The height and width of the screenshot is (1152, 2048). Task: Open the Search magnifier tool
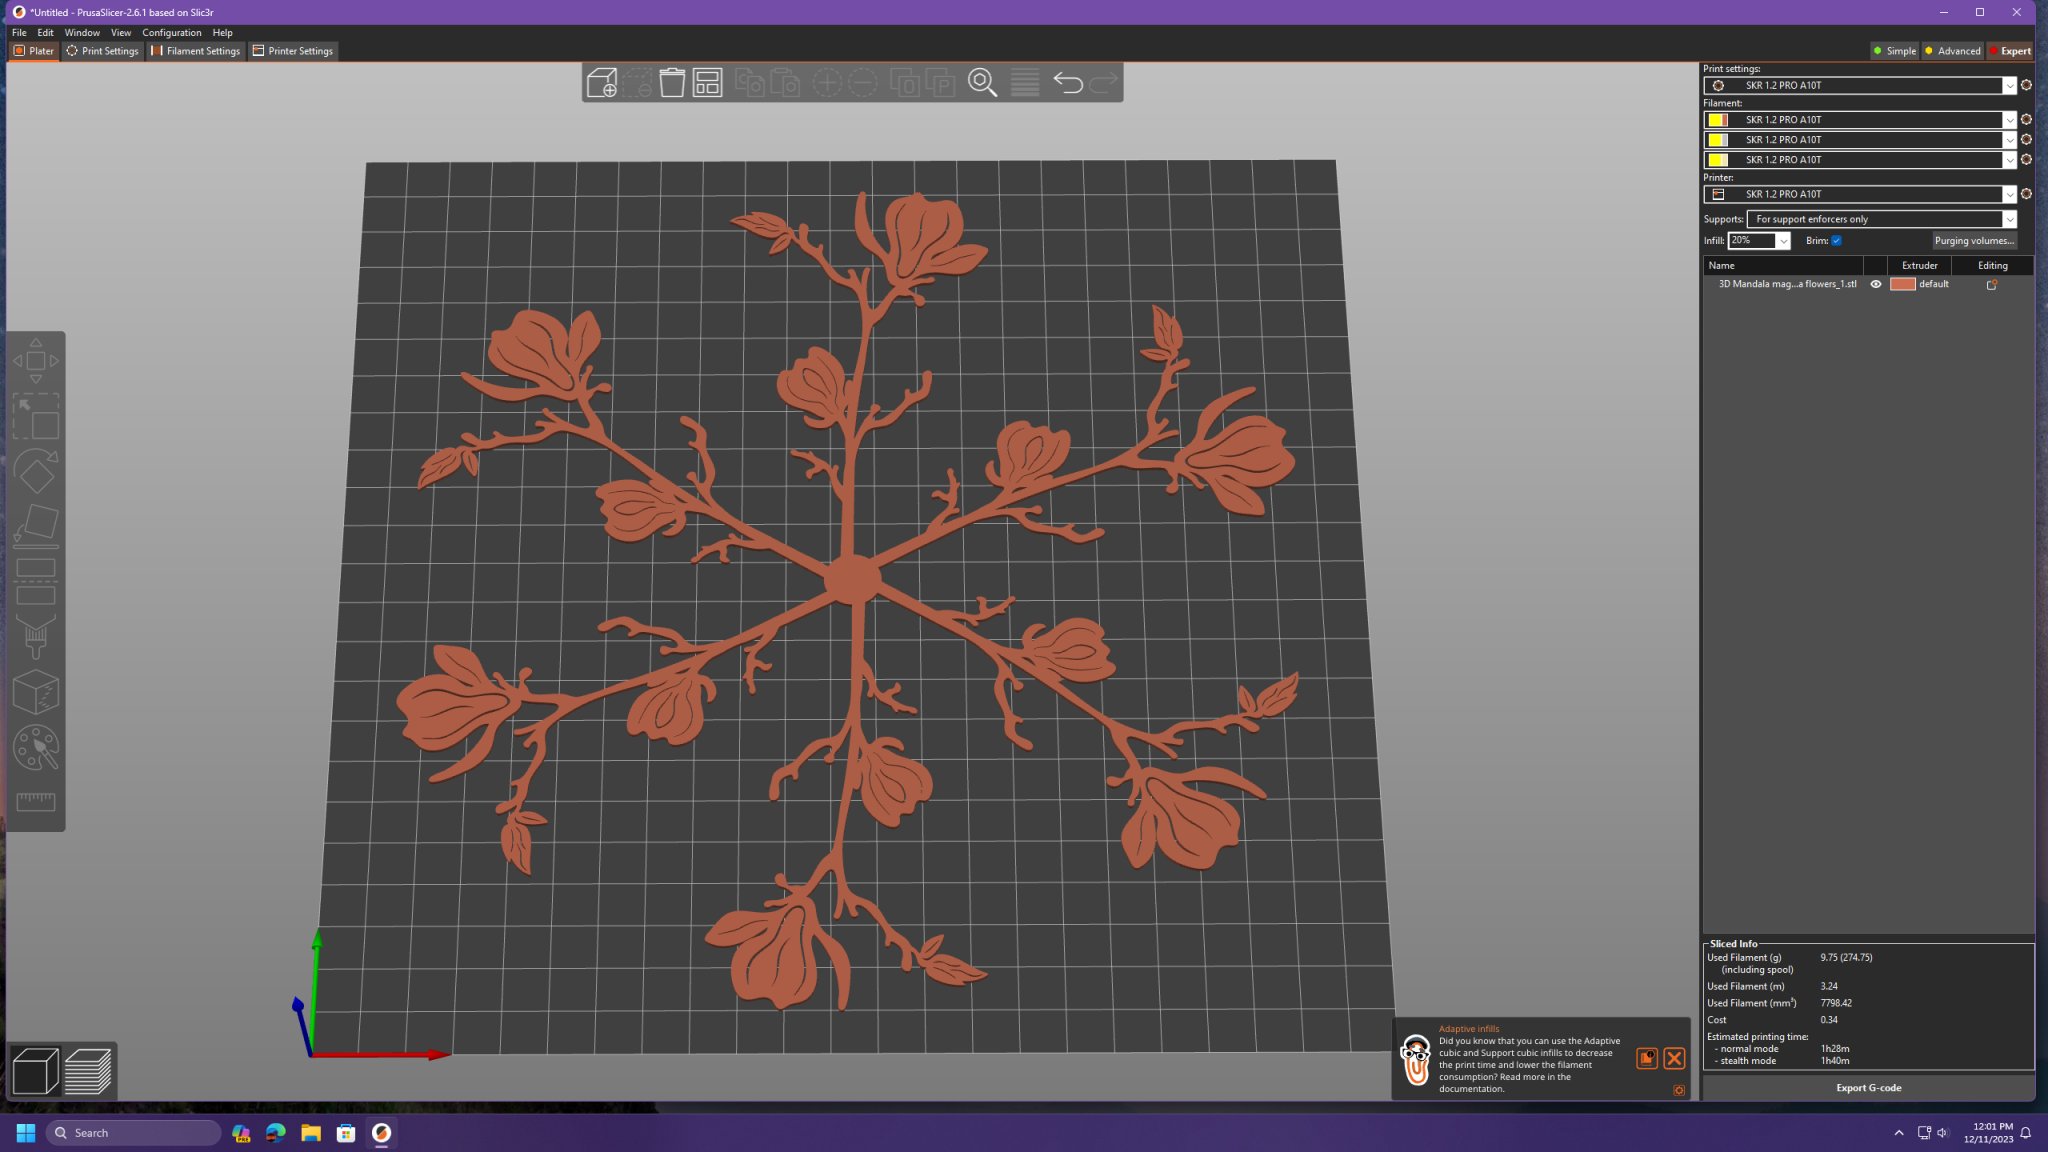982,83
